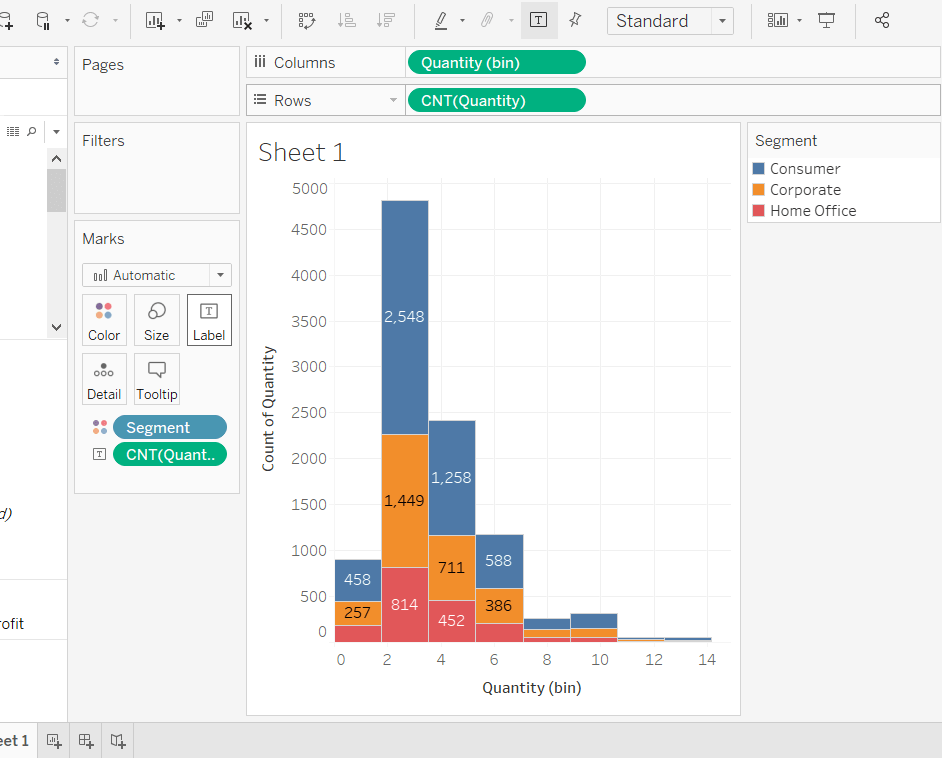Click the label icon beside CNT(Quant.. pill
Image resolution: width=942 pixels, height=758 pixels.
(100, 454)
